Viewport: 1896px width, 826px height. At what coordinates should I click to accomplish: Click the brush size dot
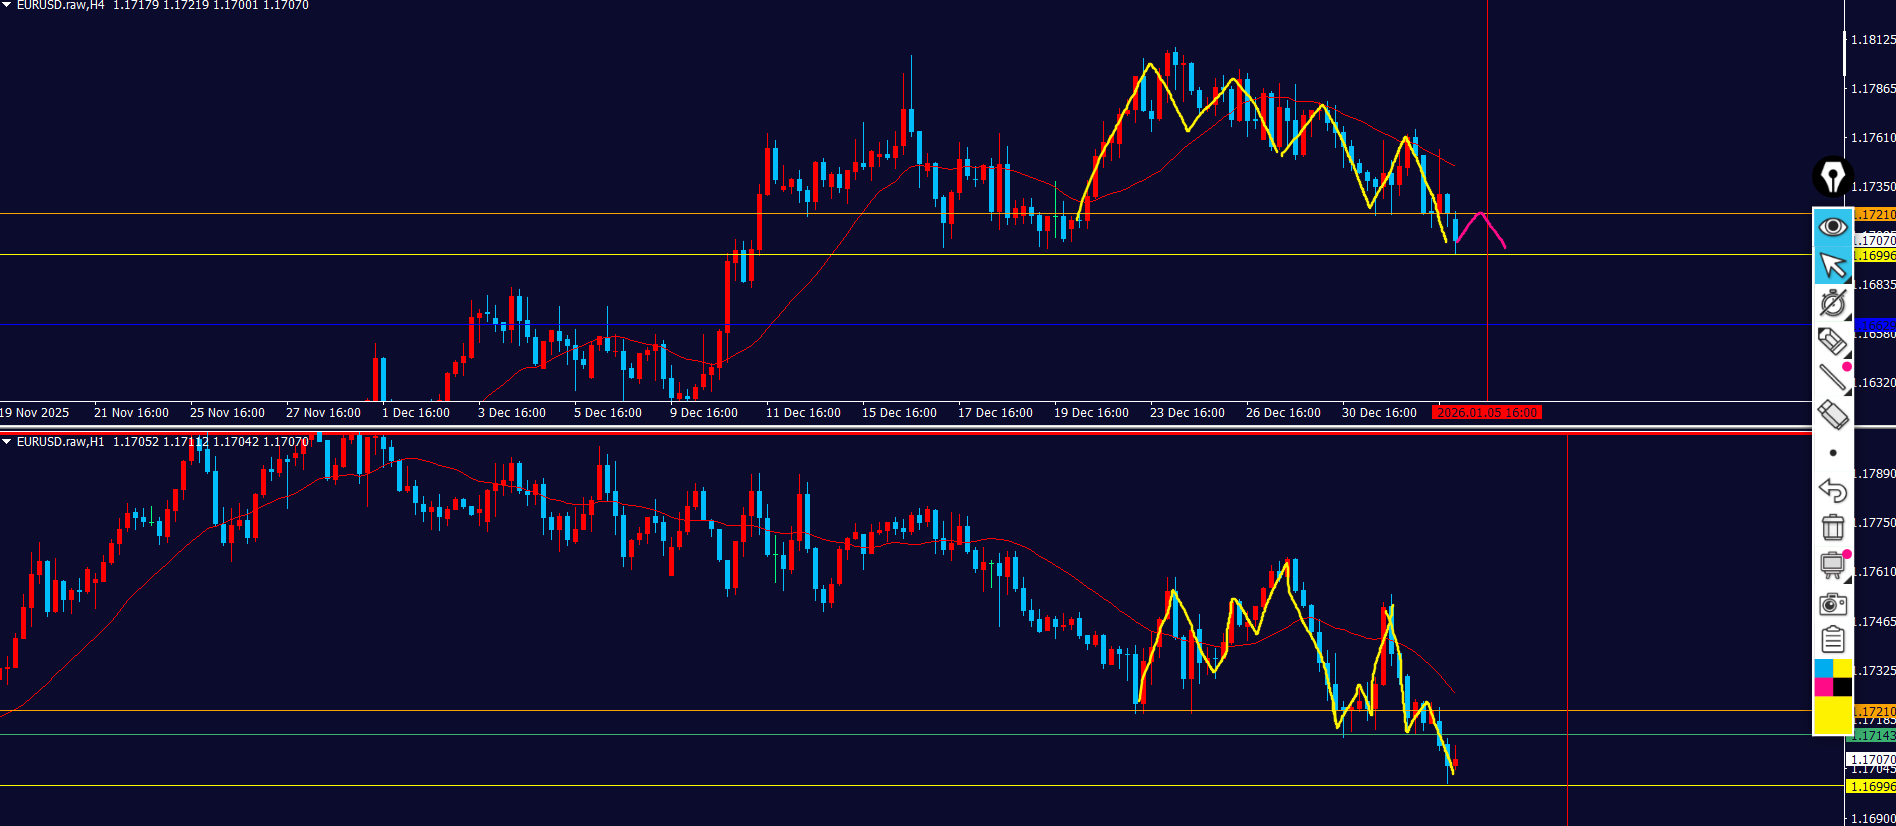click(1832, 453)
